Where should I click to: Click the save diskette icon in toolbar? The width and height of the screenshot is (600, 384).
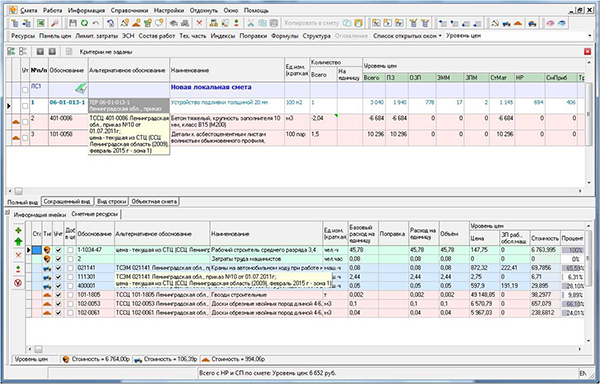[73, 23]
